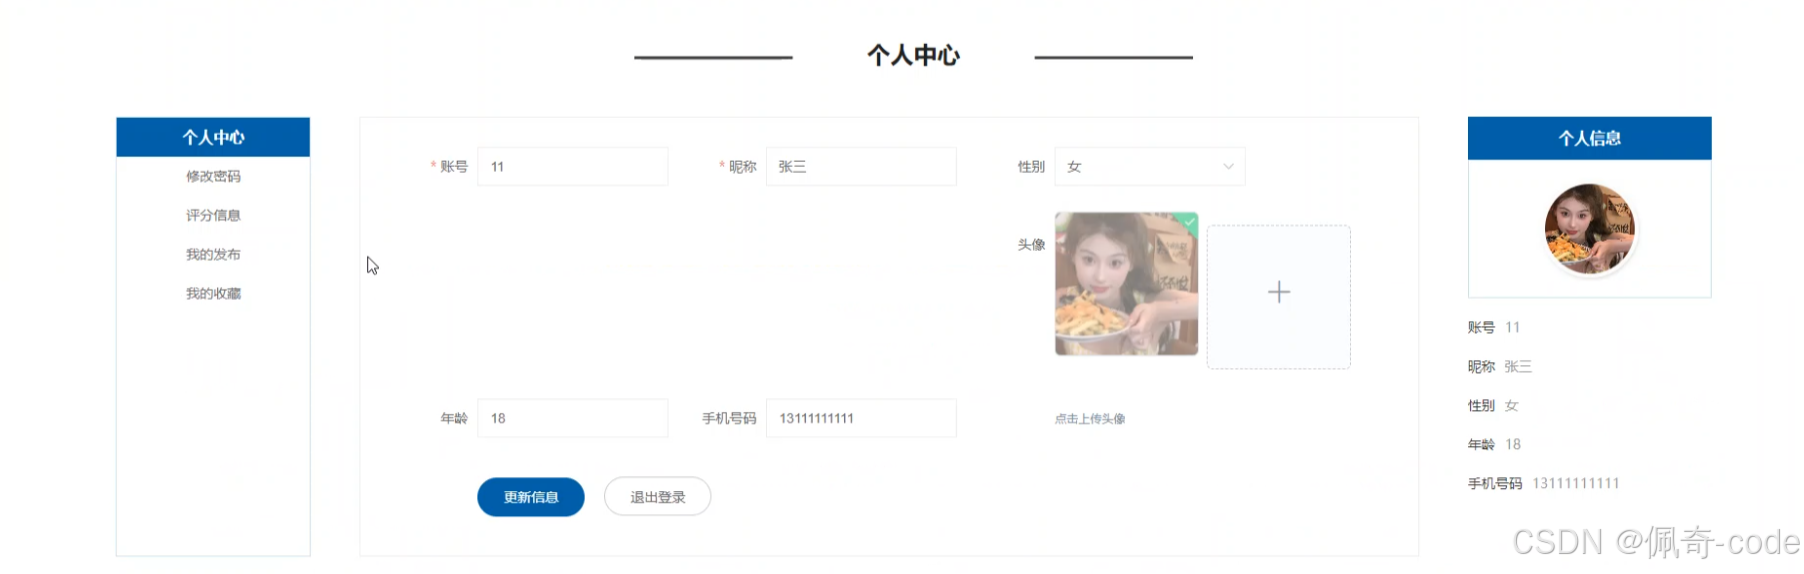Focus the 年龄 input field

click(573, 418)
